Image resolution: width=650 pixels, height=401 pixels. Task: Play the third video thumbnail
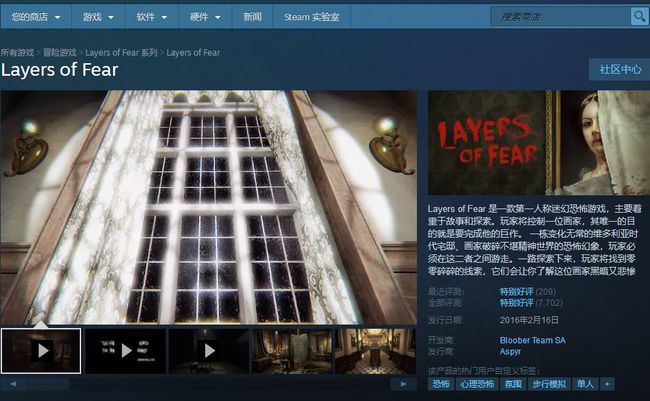pyautogui.click(x=208, y=351)
